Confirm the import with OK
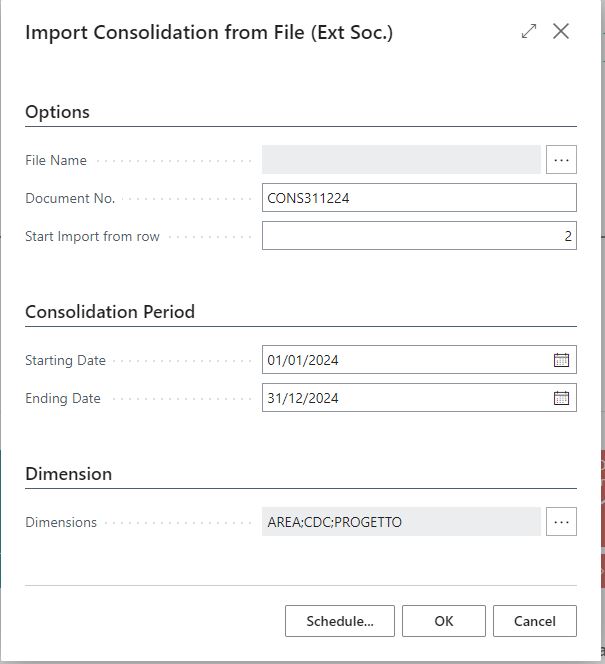 pyautogui.click(x=444, y=621)
